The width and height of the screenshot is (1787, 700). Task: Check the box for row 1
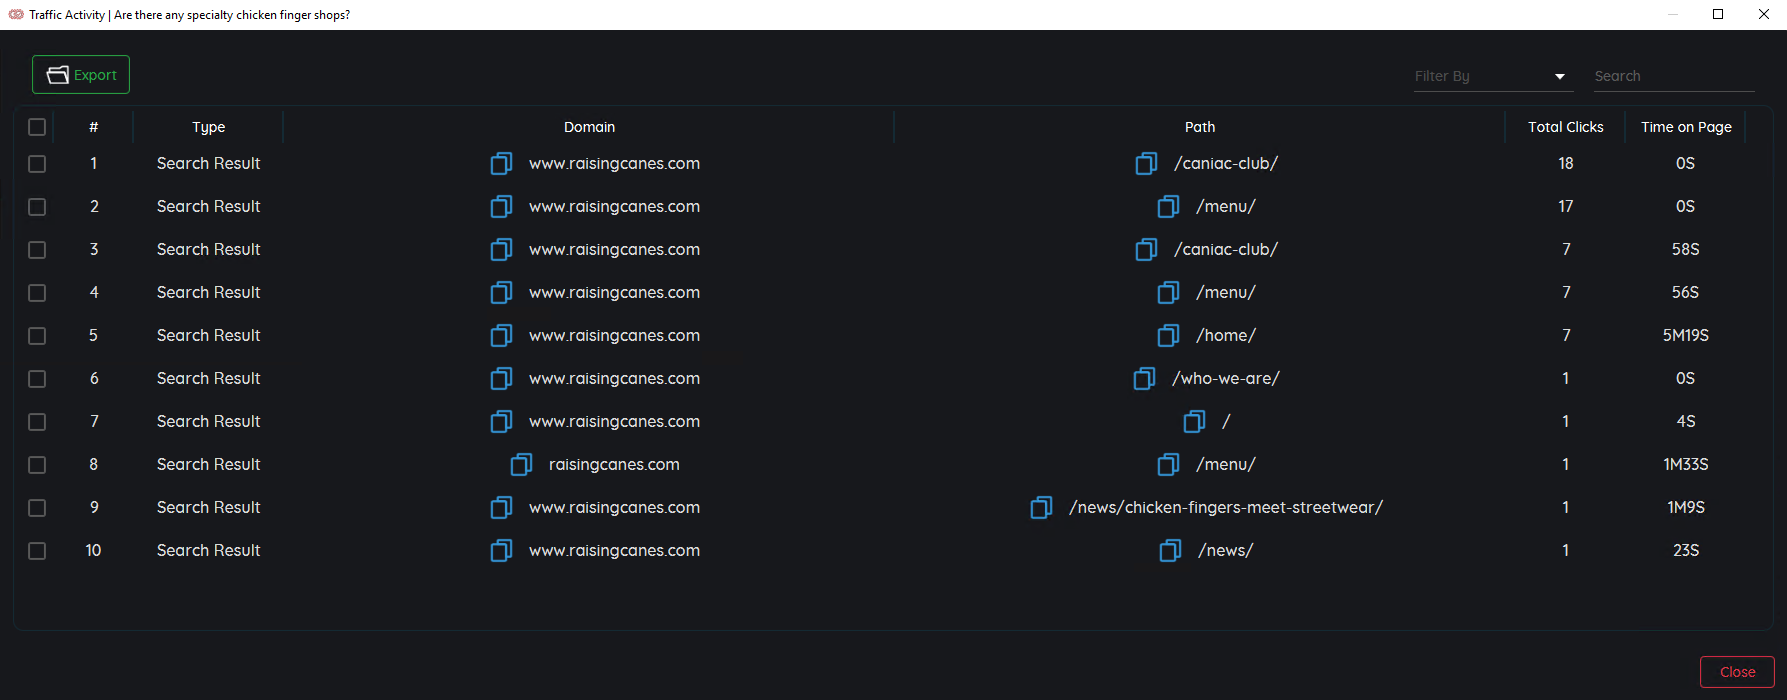[37, 163]
